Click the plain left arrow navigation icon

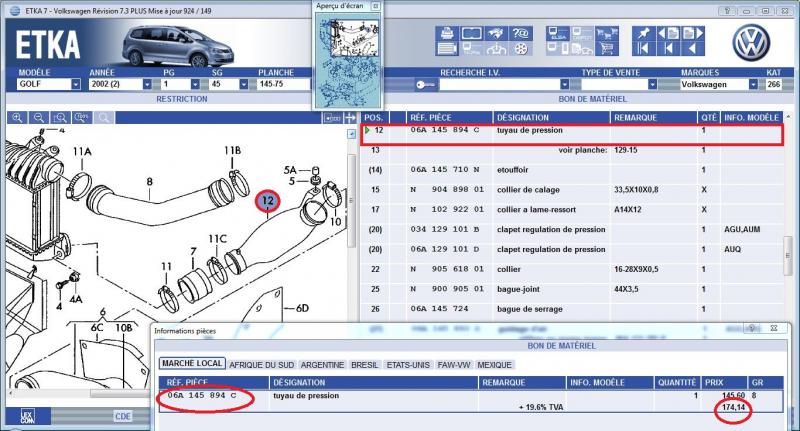coord(692,49)
